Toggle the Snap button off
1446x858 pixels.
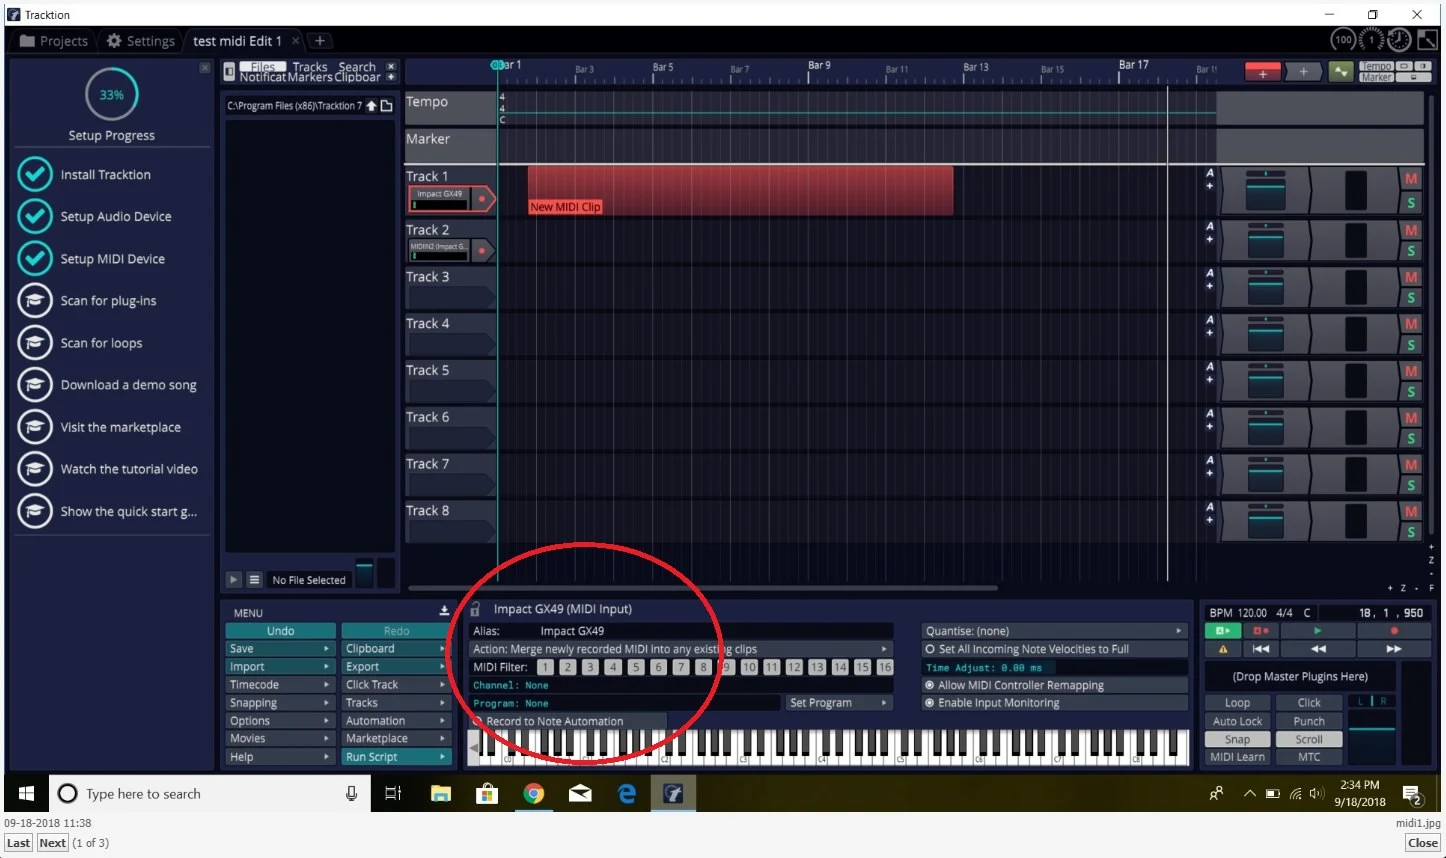tap(1237, 739)
